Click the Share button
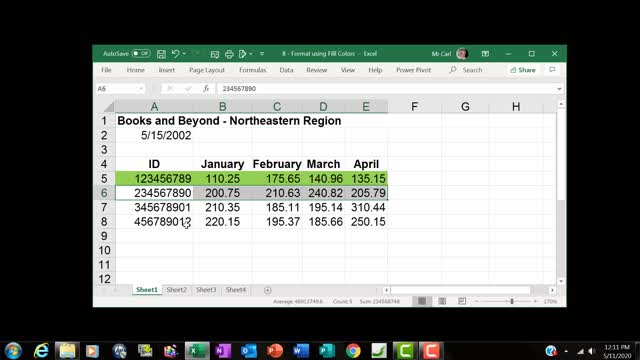This screenshot has height=360, width=640. [x=523, y=70]
